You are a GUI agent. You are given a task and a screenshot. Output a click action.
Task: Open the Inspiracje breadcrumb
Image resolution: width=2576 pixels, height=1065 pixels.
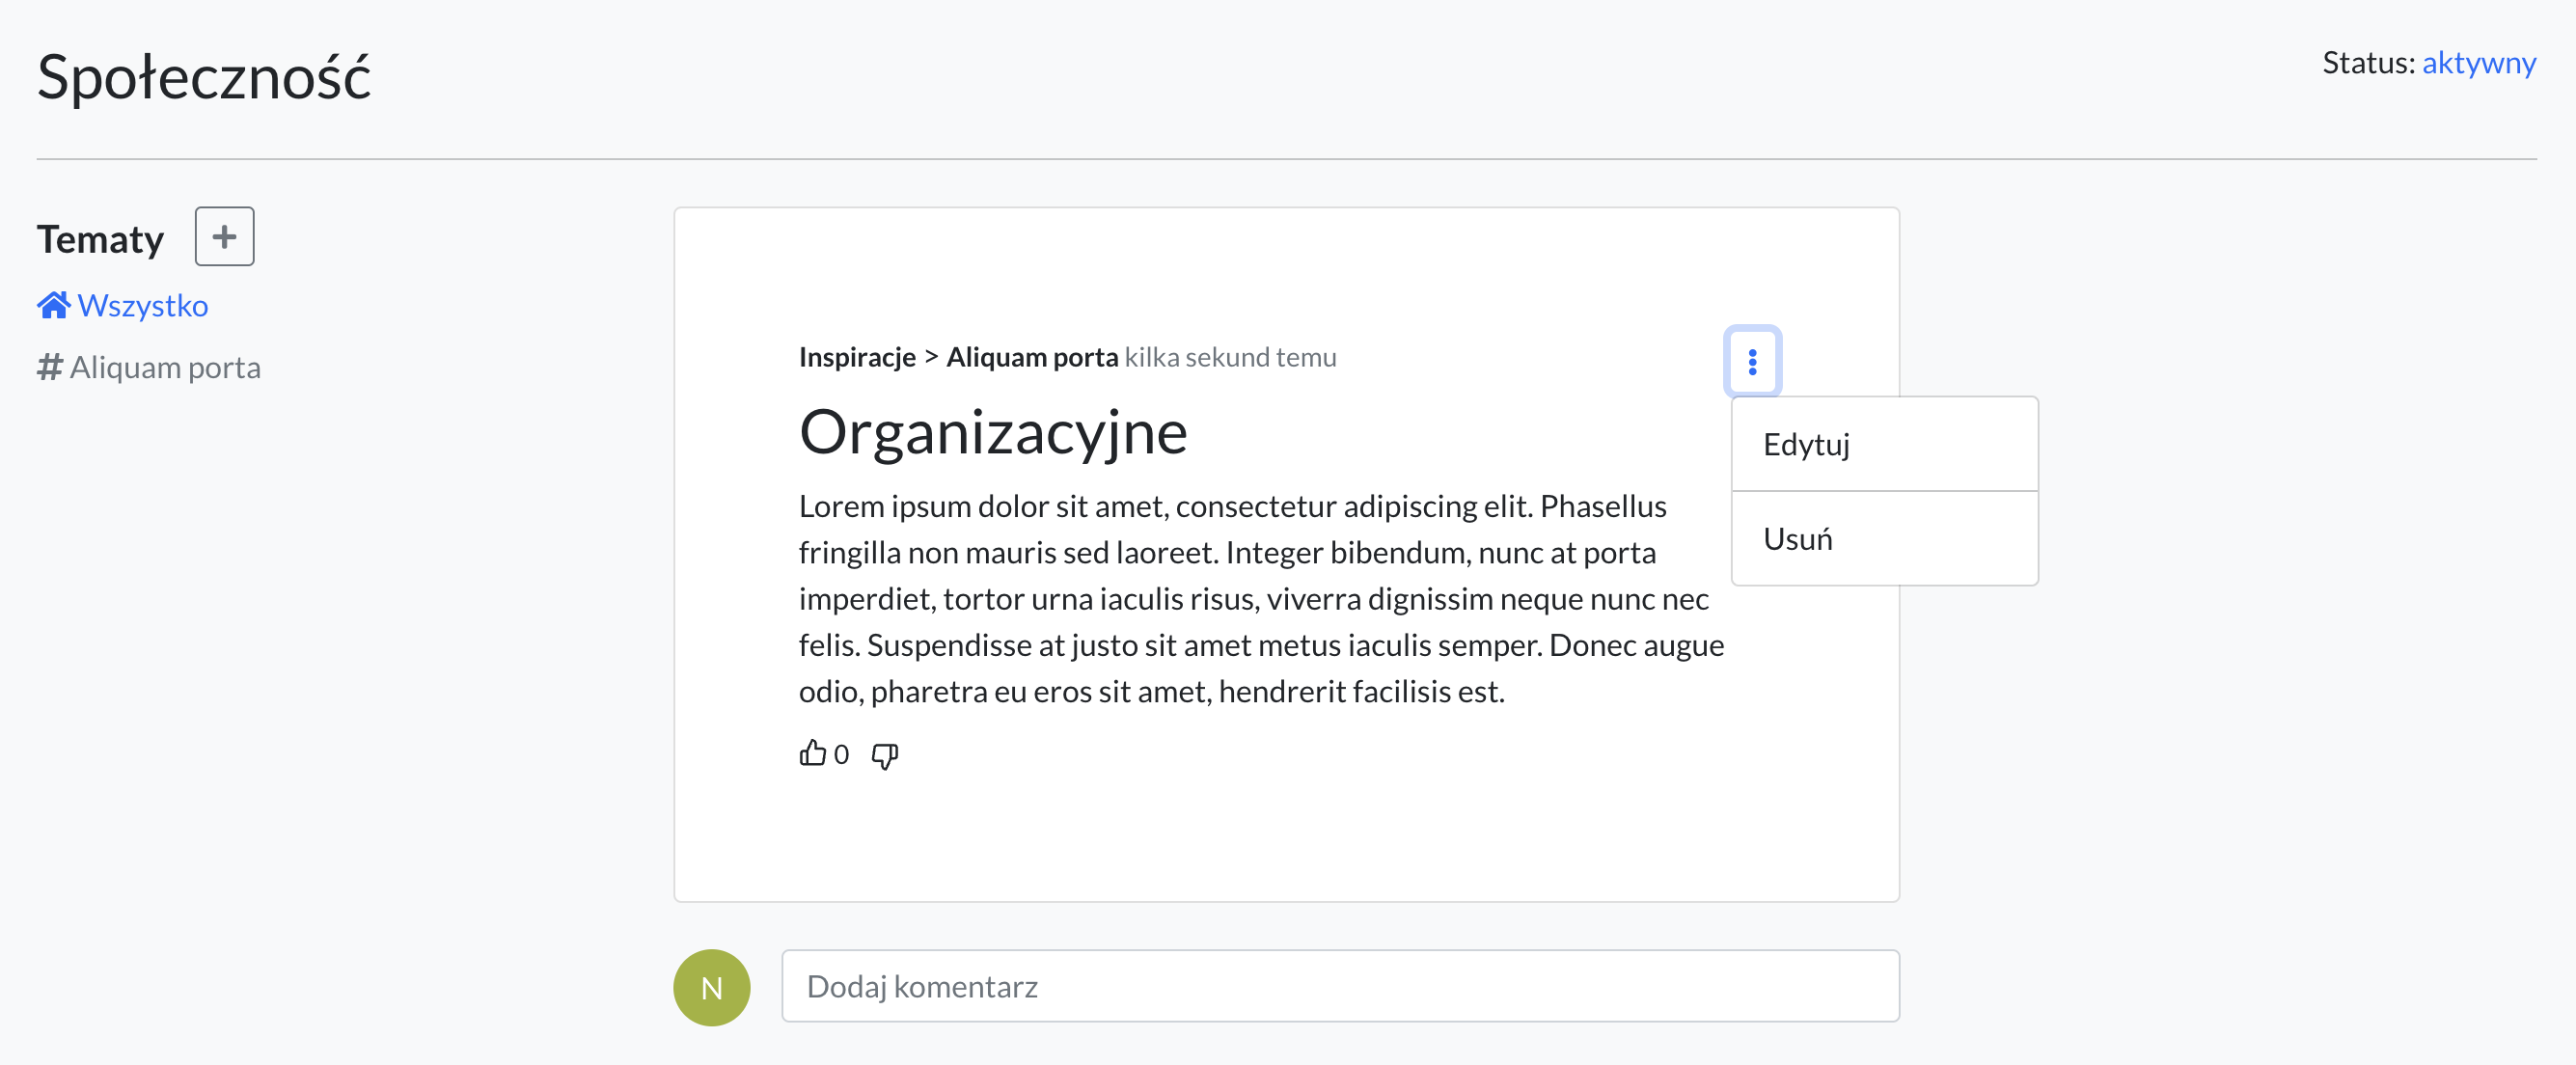click(x=857, y=357)
